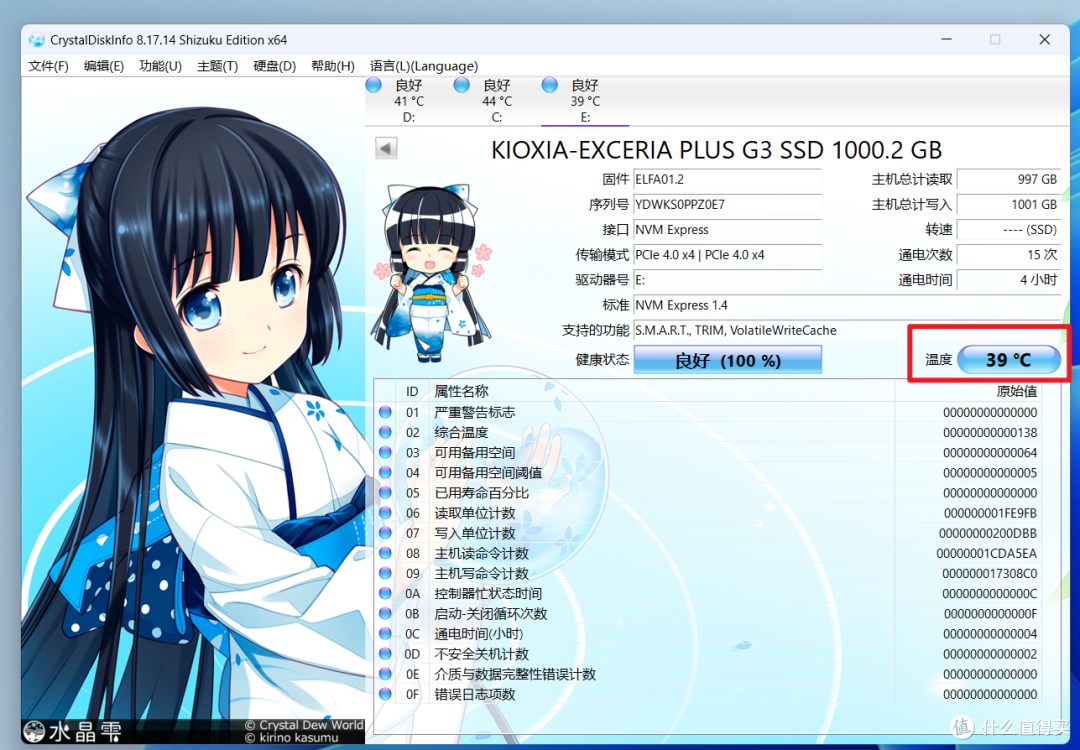Open the 帮助(H) menu
Viewport: 1080px width, 750px height.
click(333, 66)
